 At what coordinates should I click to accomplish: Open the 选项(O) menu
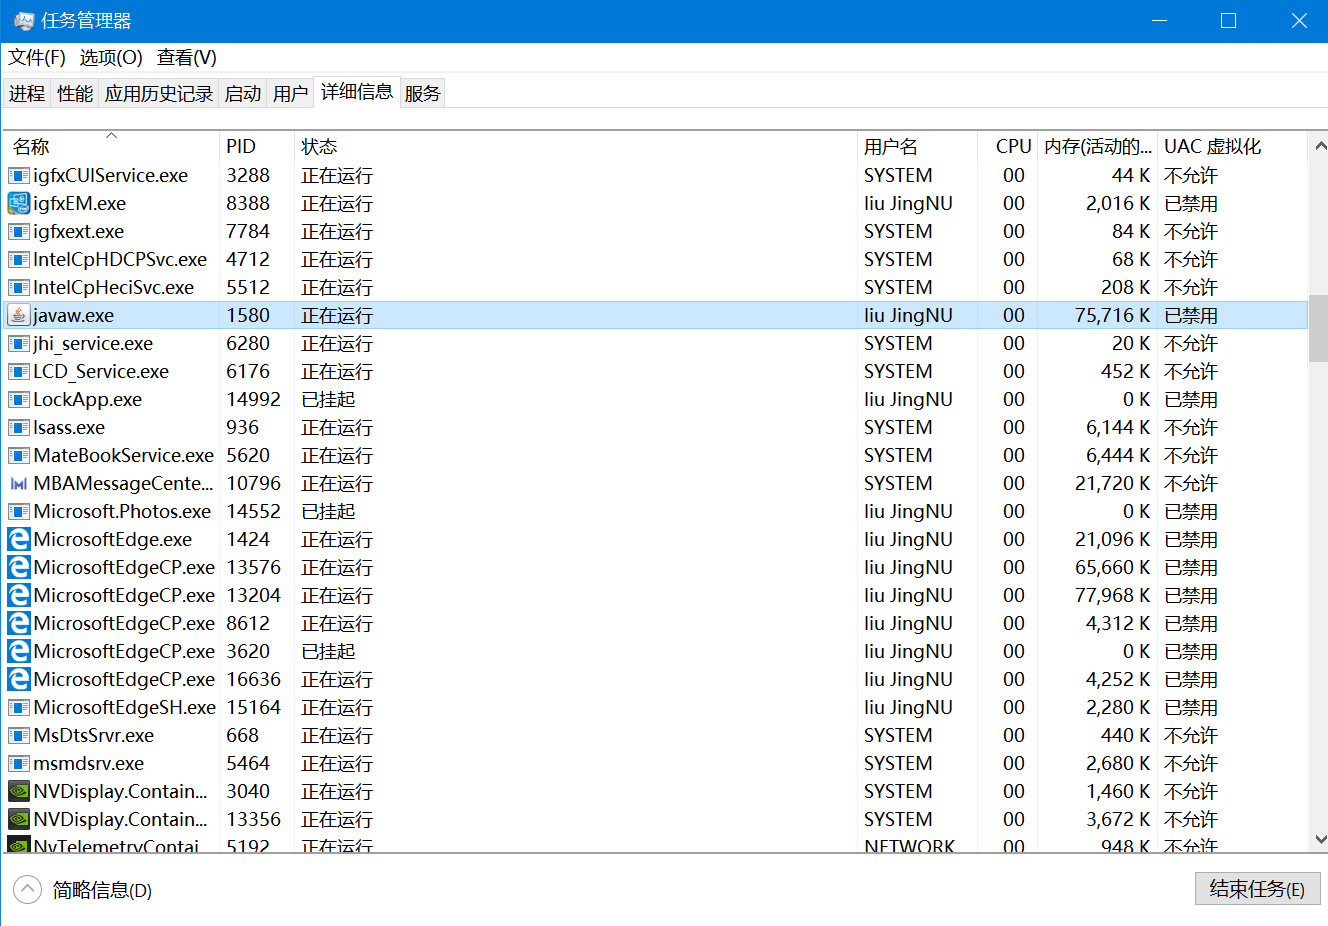111,58
